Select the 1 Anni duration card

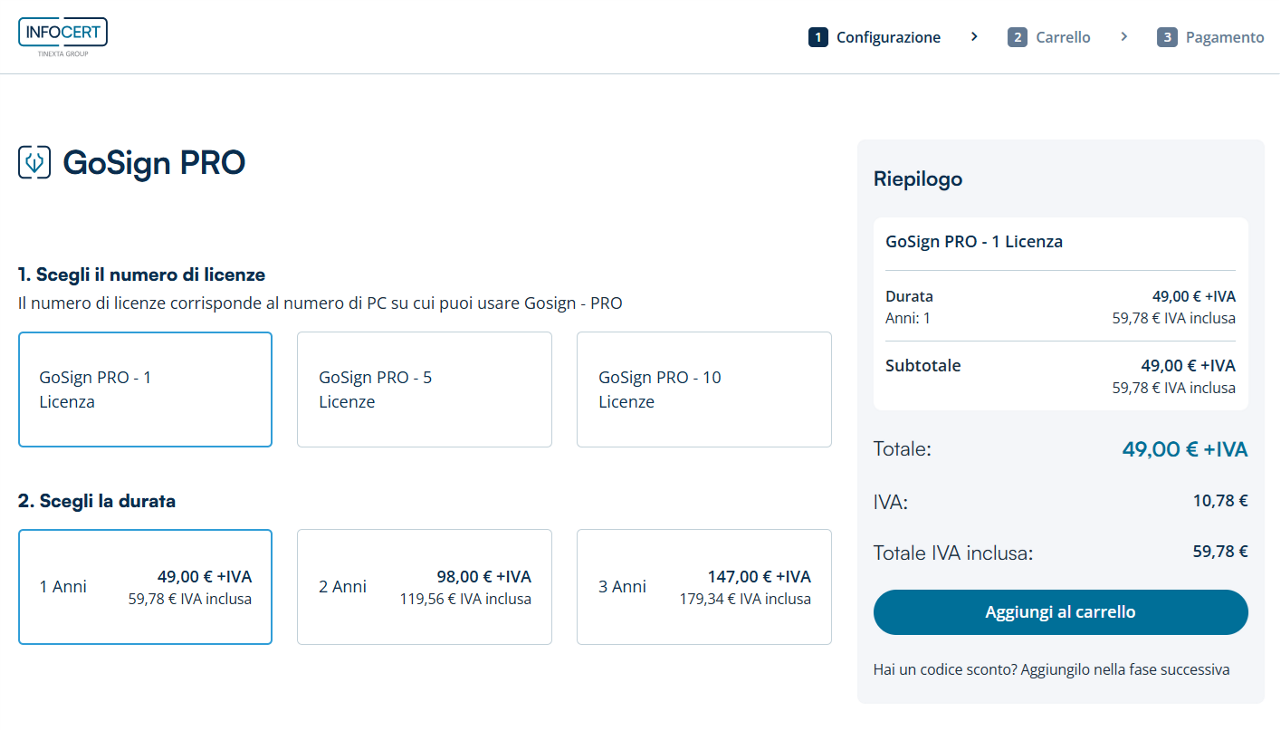point(145,587)
